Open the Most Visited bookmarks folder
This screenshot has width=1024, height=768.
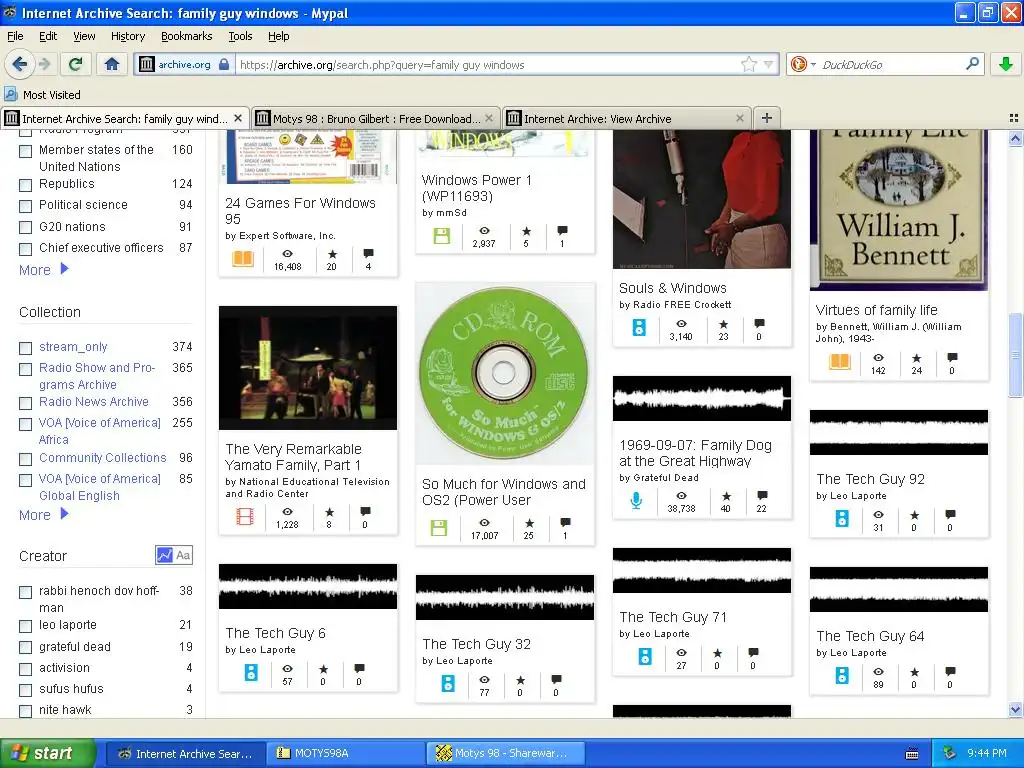(43, 95)
